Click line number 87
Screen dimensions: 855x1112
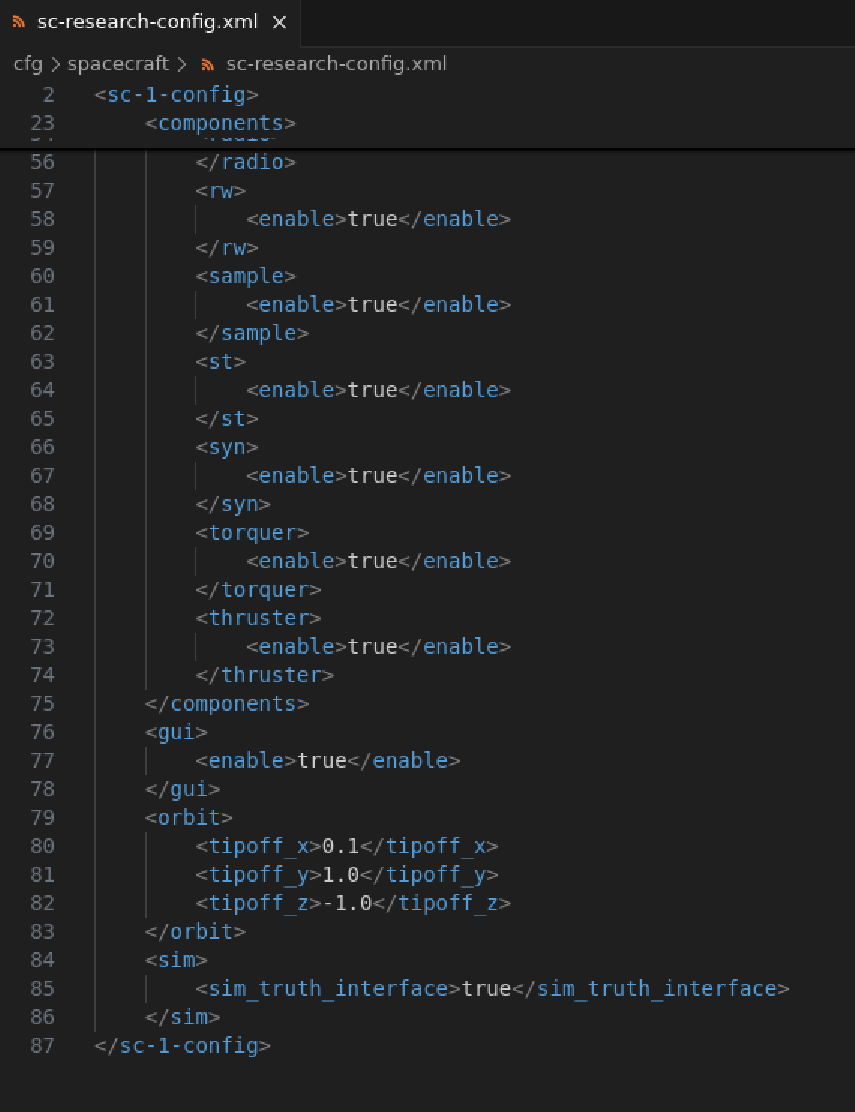coord(42,1045)
